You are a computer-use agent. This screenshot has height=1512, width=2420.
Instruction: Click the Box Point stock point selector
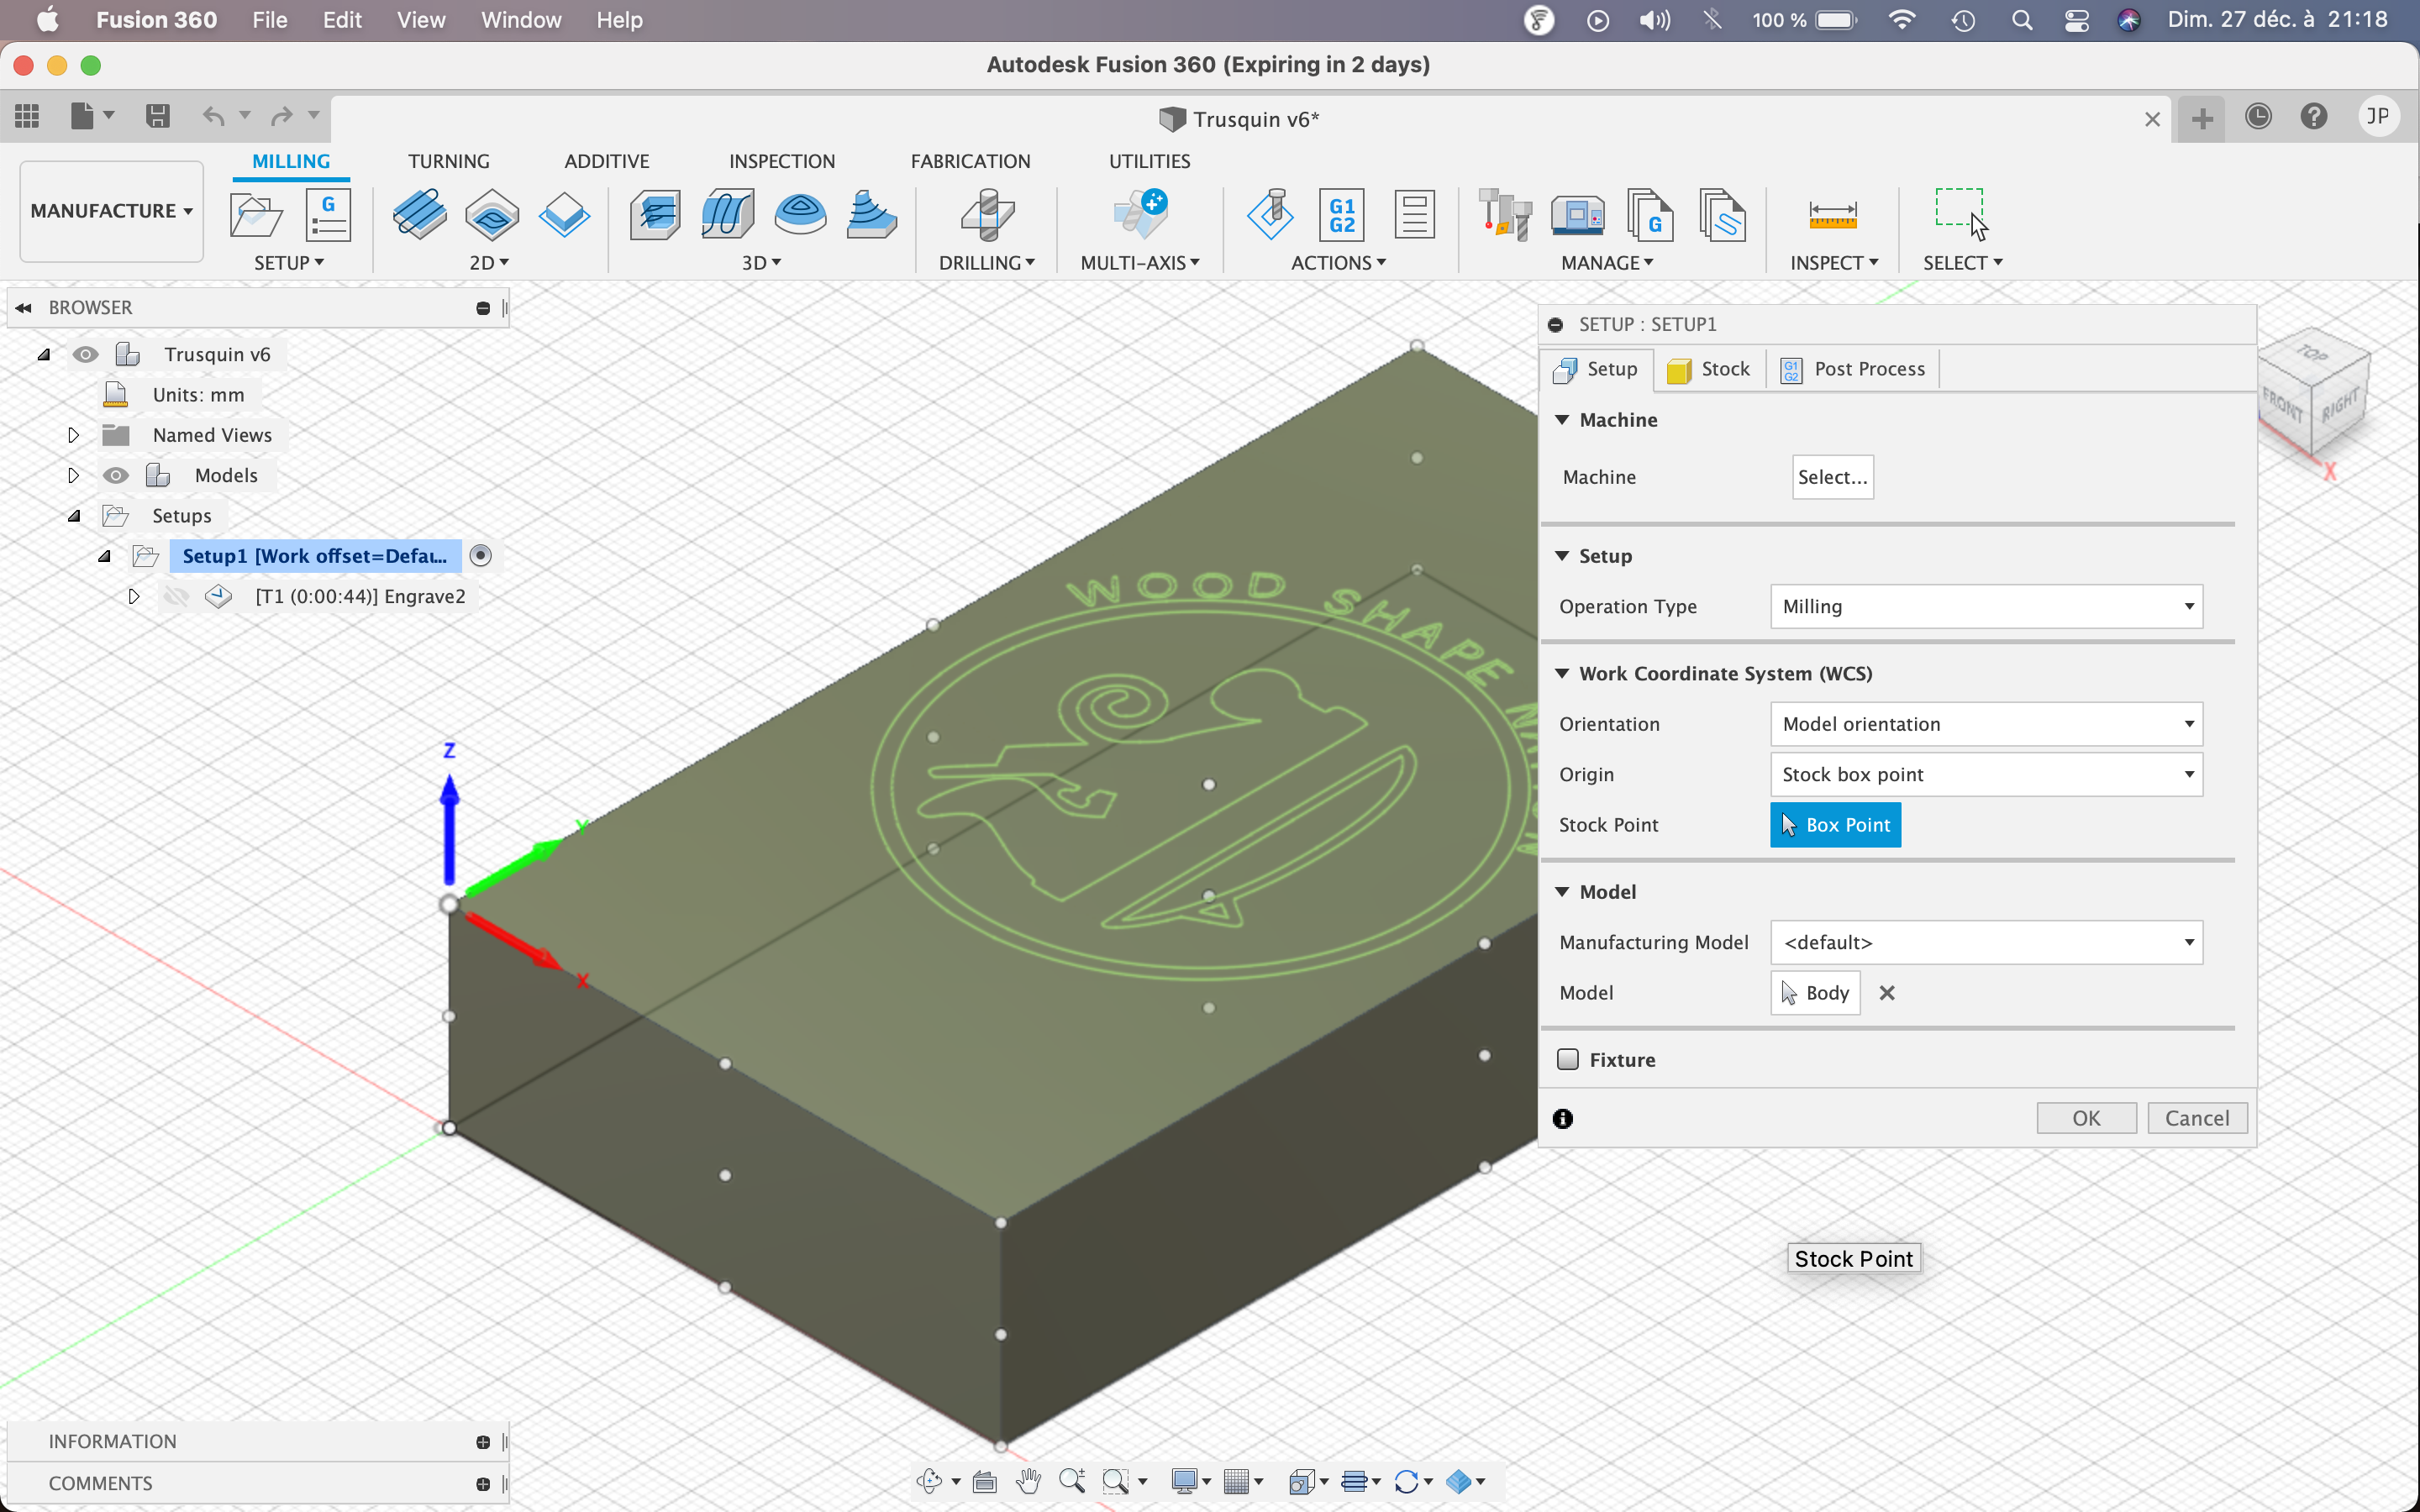click(x=1834, y=825)
